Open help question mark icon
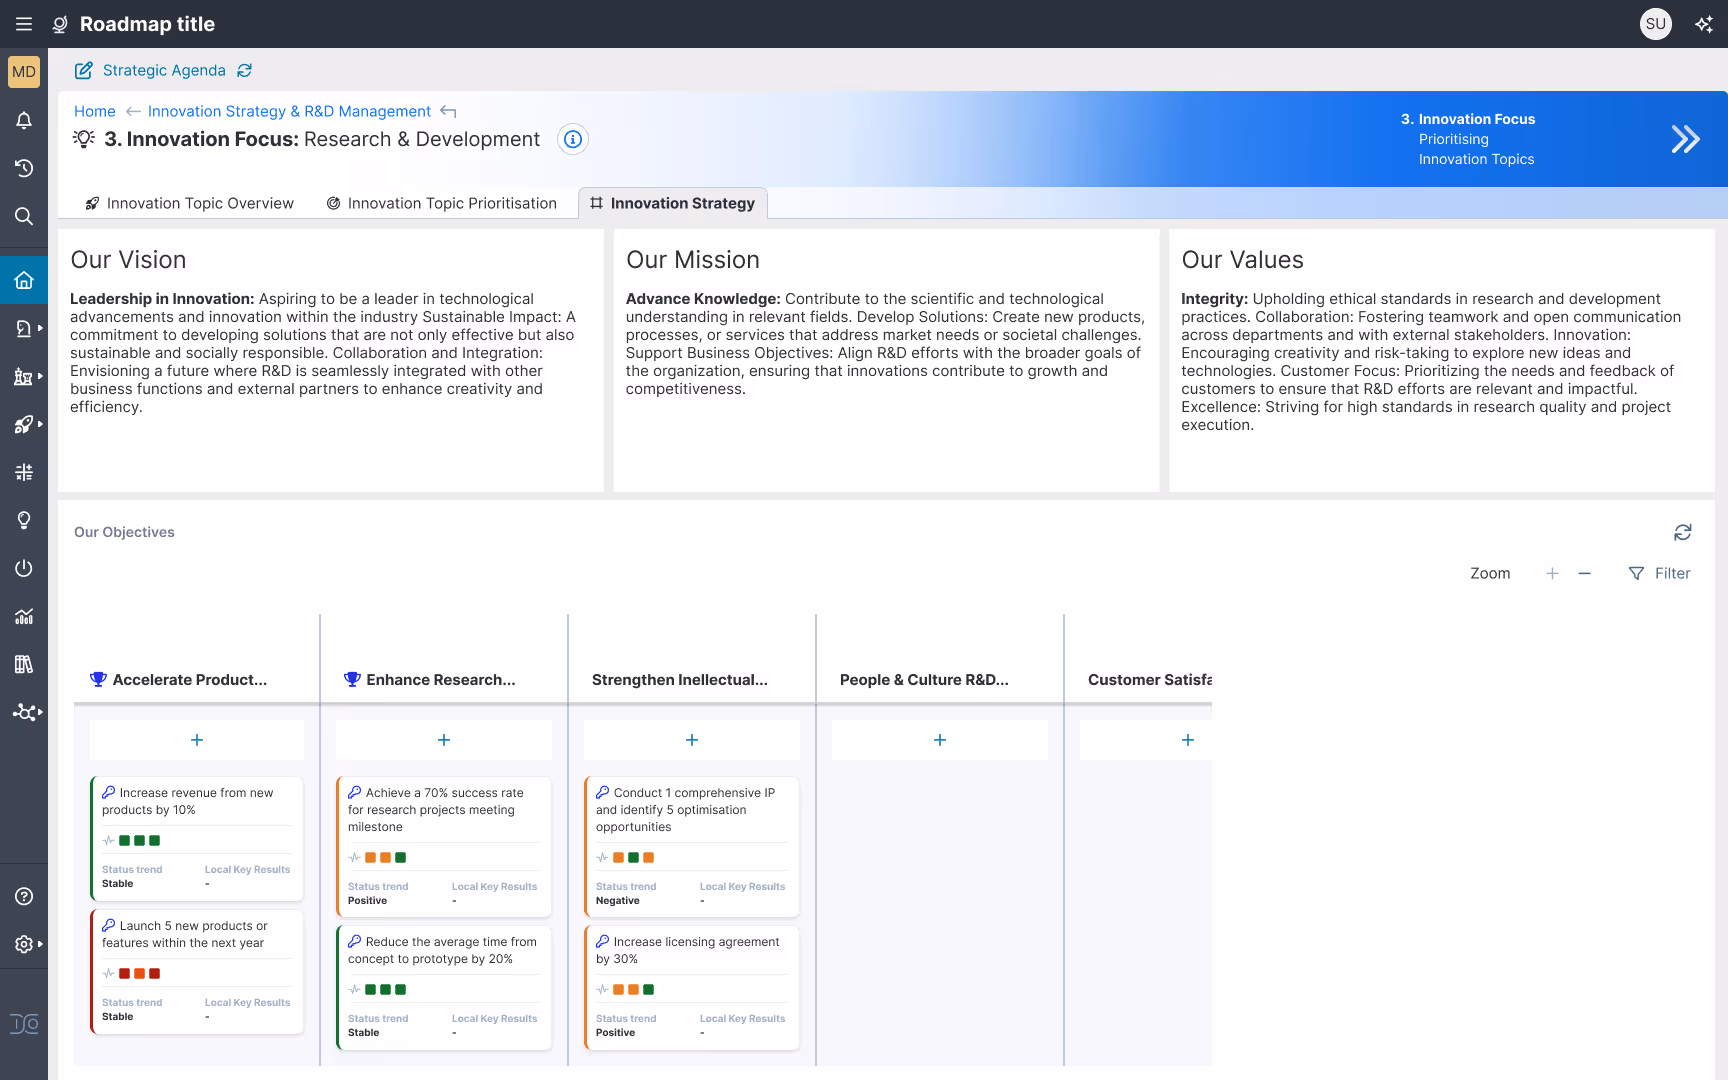Image resolution: width=1728 pixels, height=1080 pixels. [24, 896]
